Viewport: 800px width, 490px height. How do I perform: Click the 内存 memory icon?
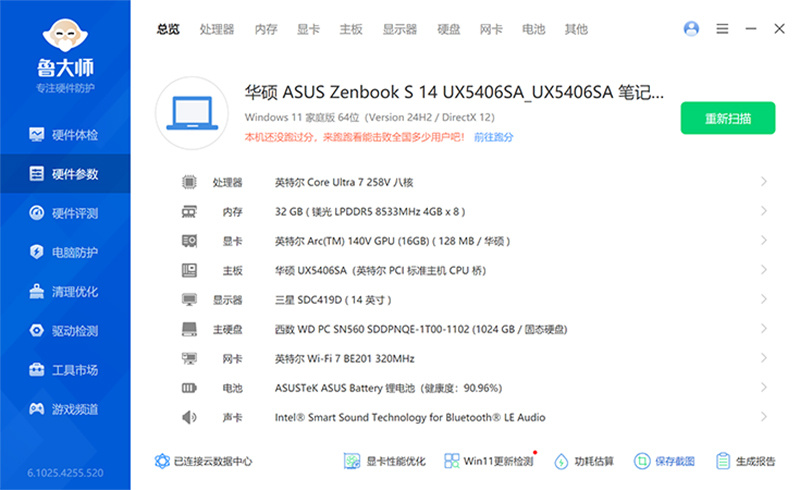tap(189, 211)
